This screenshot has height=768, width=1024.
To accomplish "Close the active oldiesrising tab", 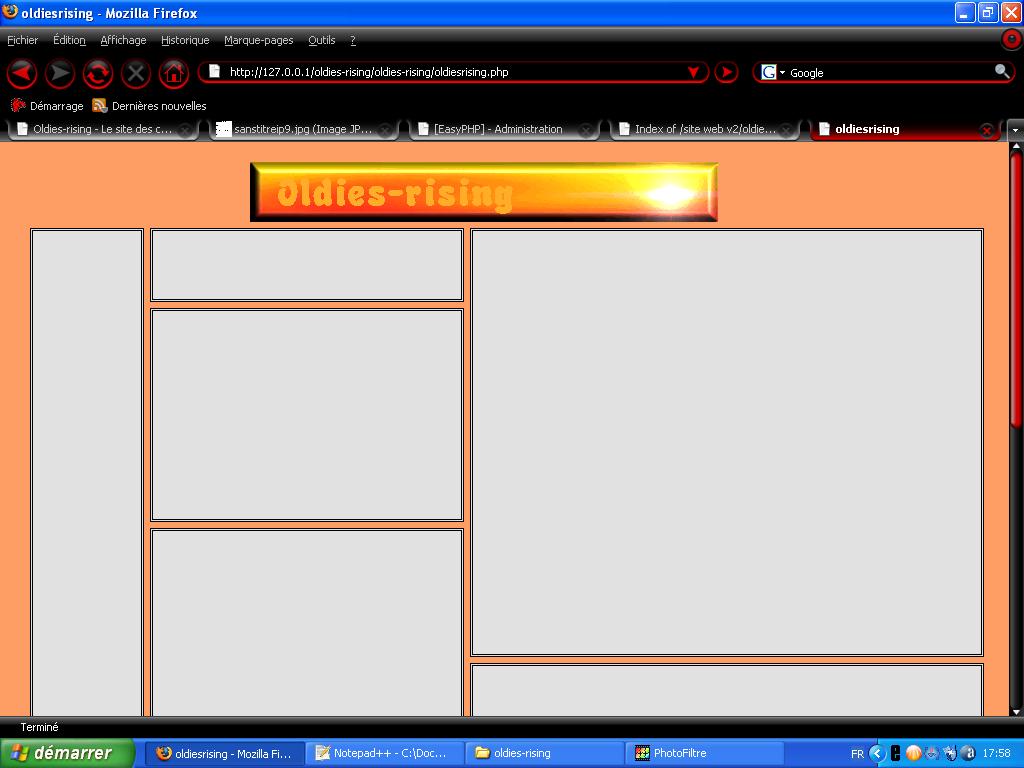I will pyautogui.click(x=987, y=131).
